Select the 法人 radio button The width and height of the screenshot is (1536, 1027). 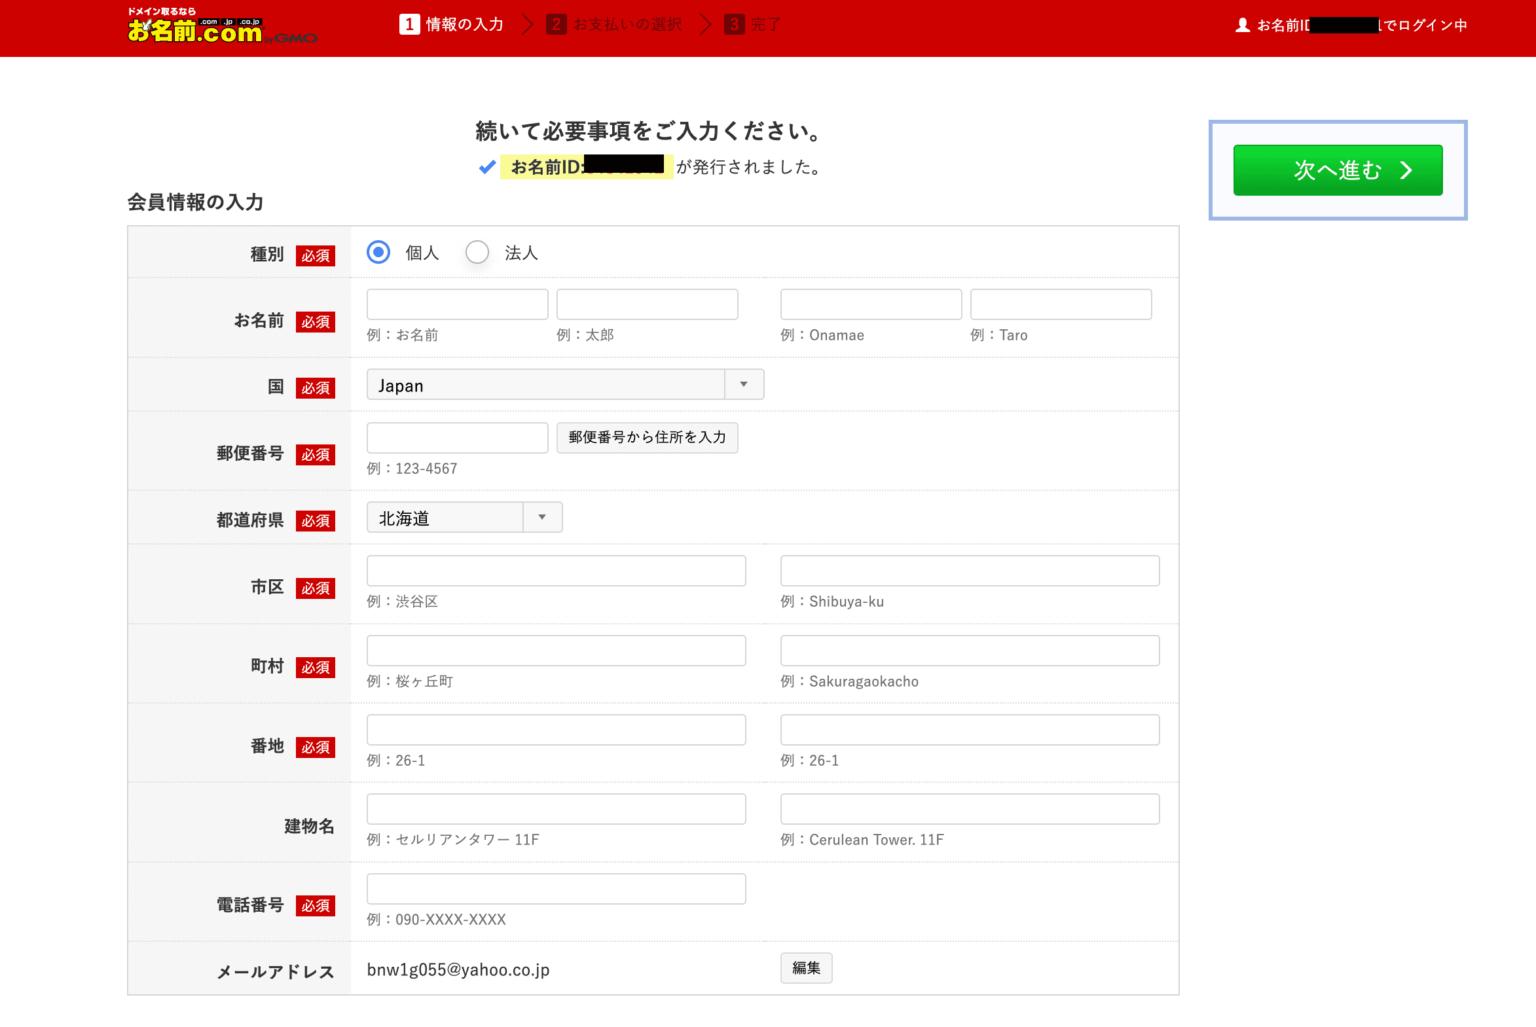(x=477, y=252)
